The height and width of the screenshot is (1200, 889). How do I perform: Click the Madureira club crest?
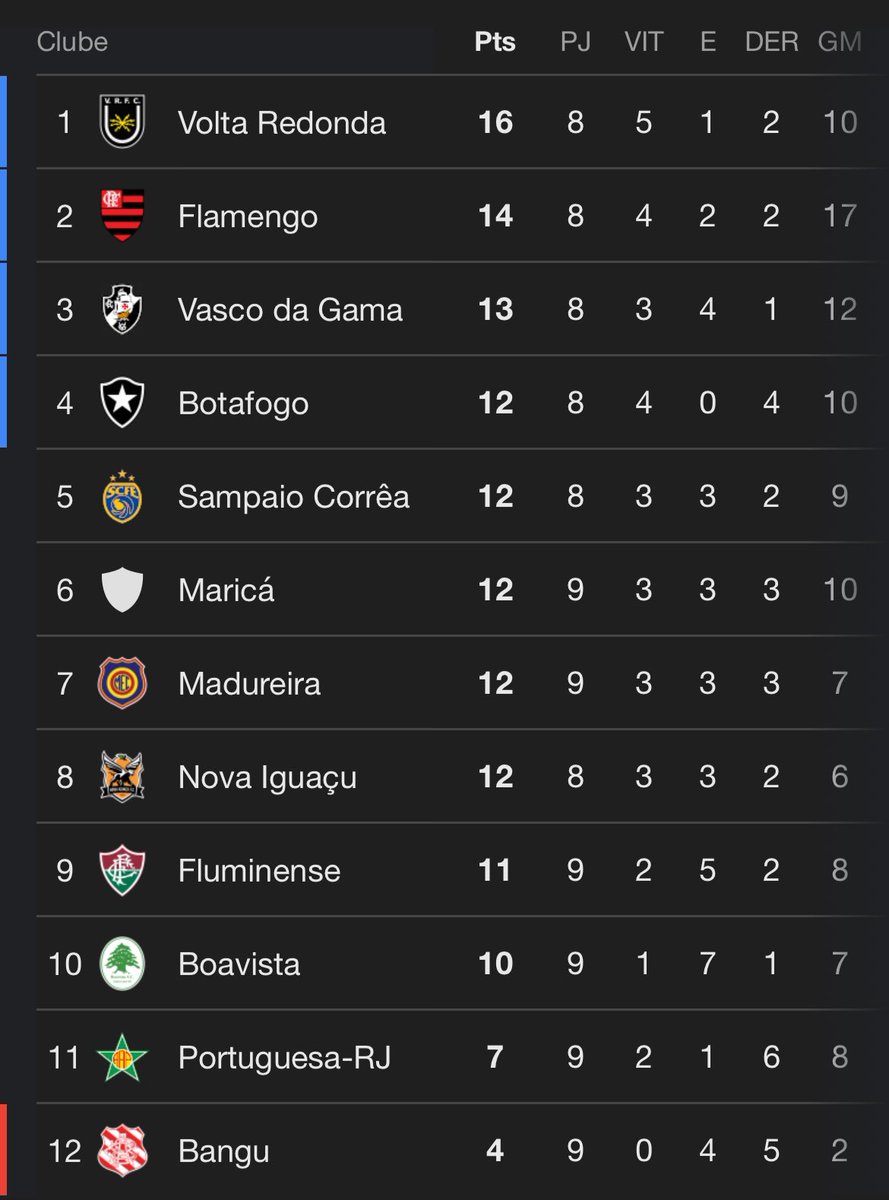123,683
